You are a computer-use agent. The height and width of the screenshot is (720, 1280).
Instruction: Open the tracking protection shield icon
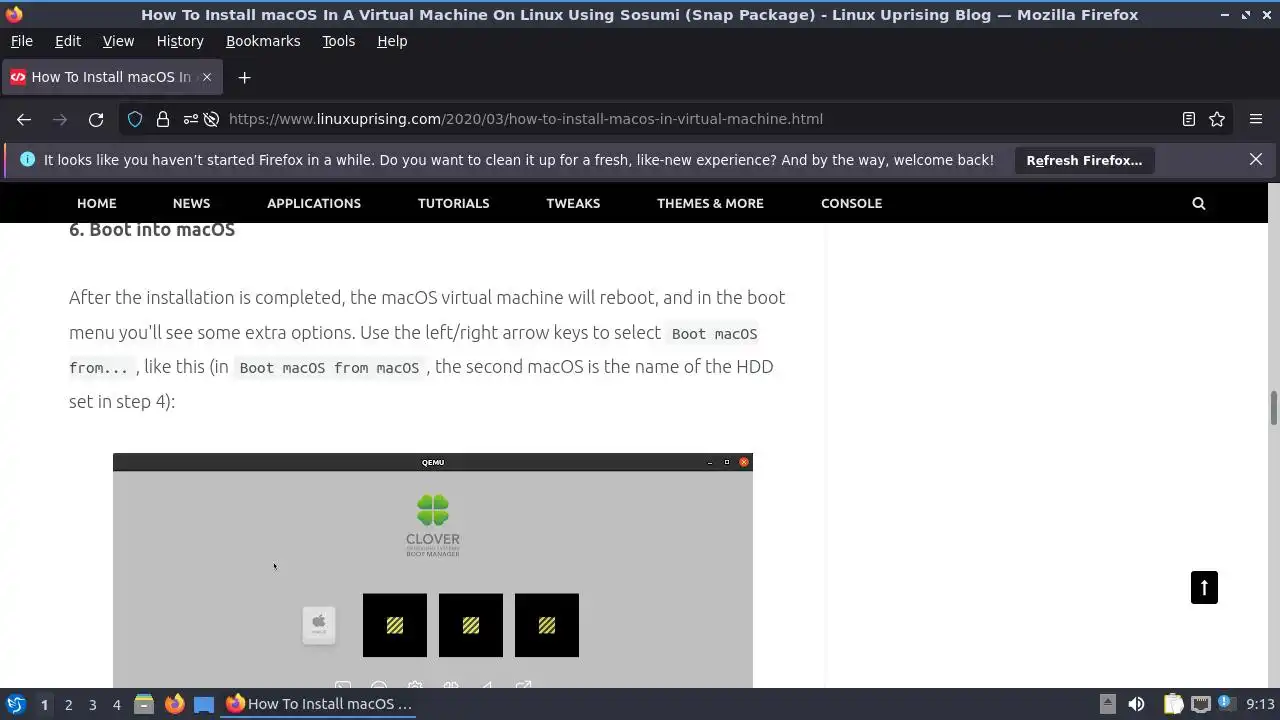click(135, 119)
